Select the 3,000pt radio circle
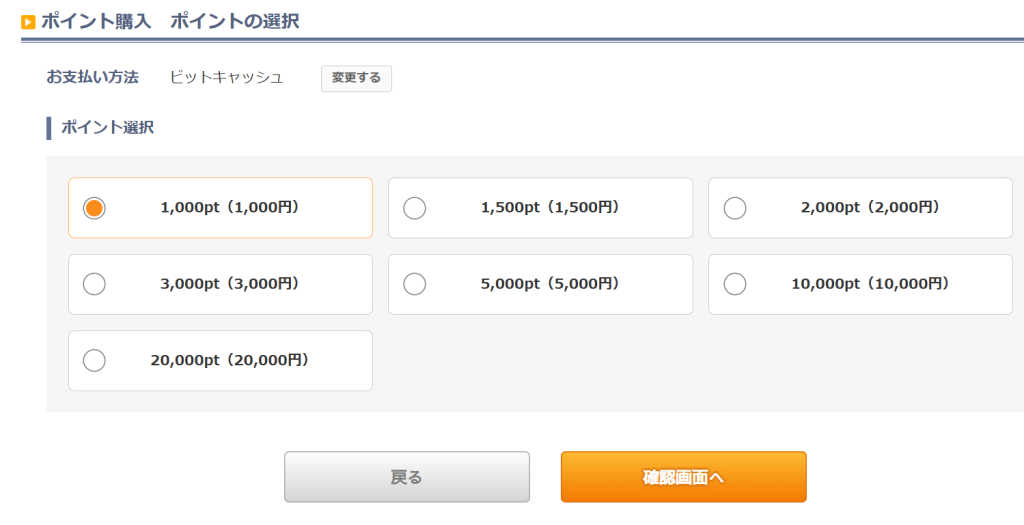Viewport: 1024px width, 525px height. pyautogui.click(x=94, y=284)
